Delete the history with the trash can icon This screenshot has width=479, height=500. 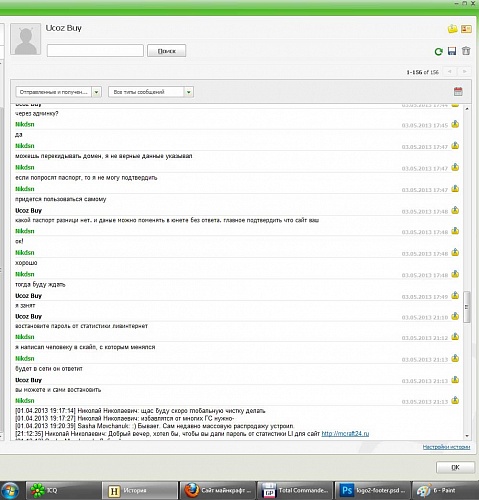coord(466,51)
